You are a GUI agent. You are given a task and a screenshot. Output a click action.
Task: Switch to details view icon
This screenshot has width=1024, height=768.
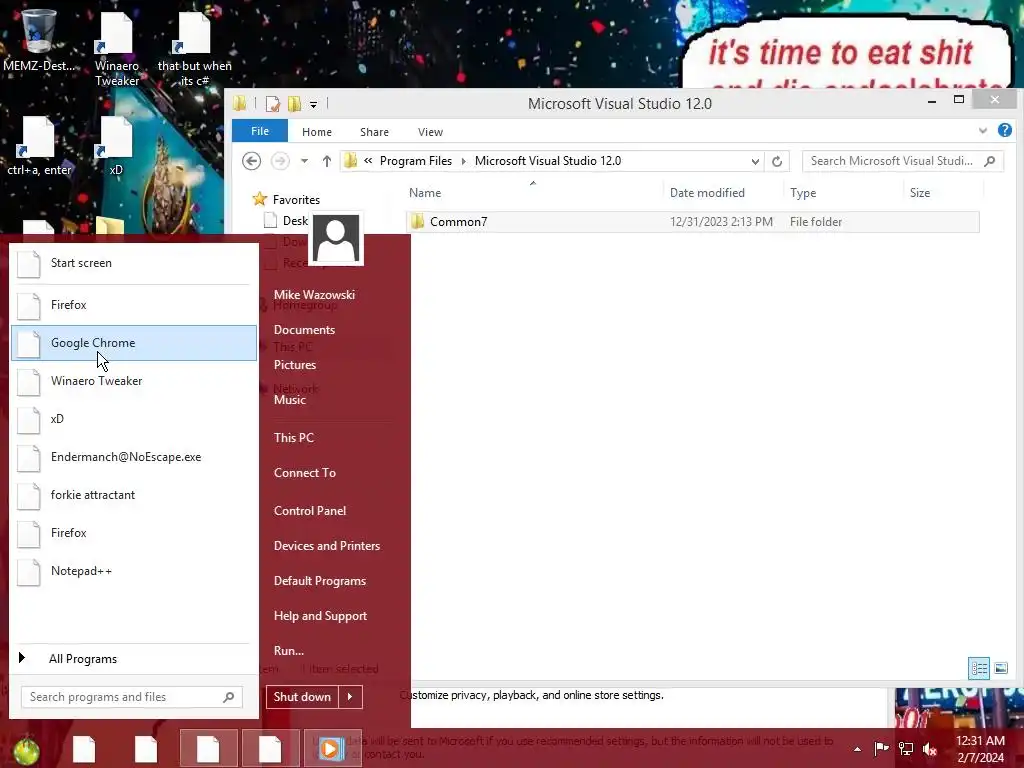tap(978, 668)
